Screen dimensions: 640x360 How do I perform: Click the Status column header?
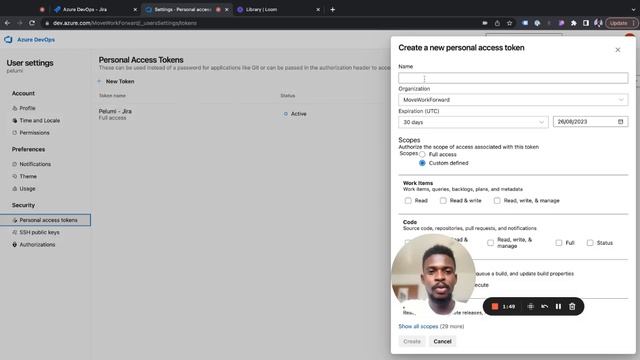pyautogui.click(x=287, y=96)
